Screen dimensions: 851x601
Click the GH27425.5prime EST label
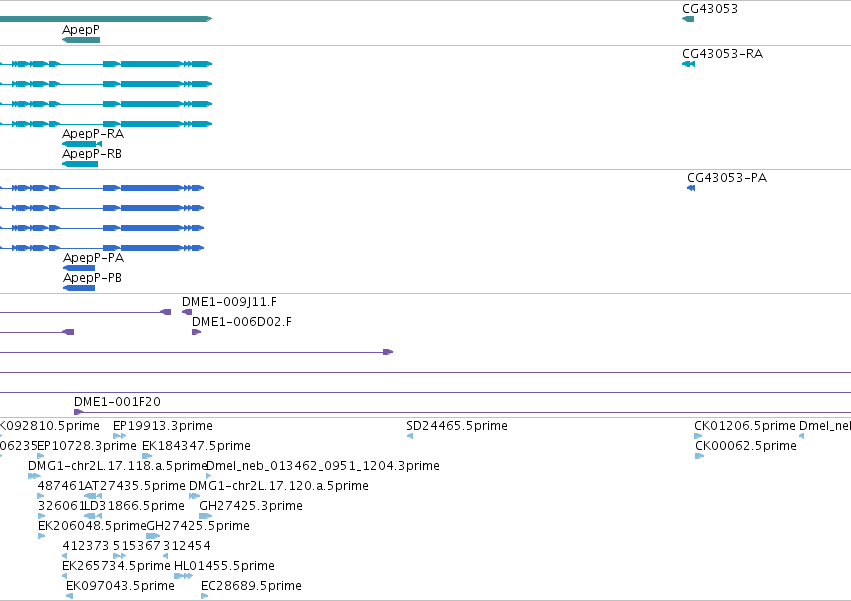[198, 526]
